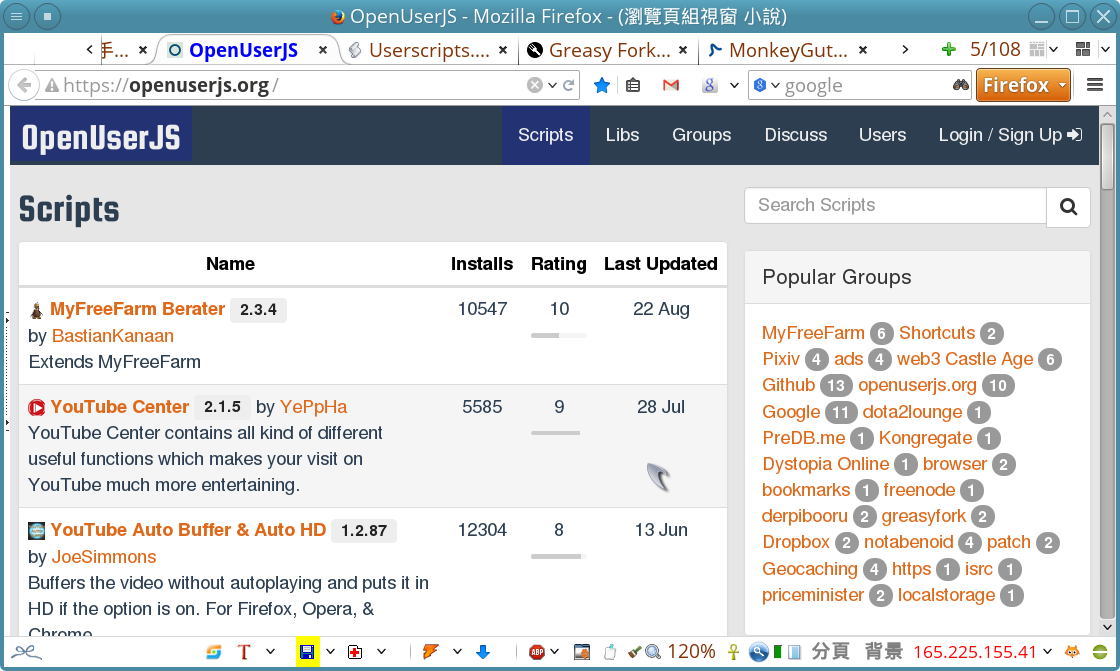The image size is (1120, 671).
Task: Open the MyFreeFarm Berater script link
Action: (x=137, y=309)
